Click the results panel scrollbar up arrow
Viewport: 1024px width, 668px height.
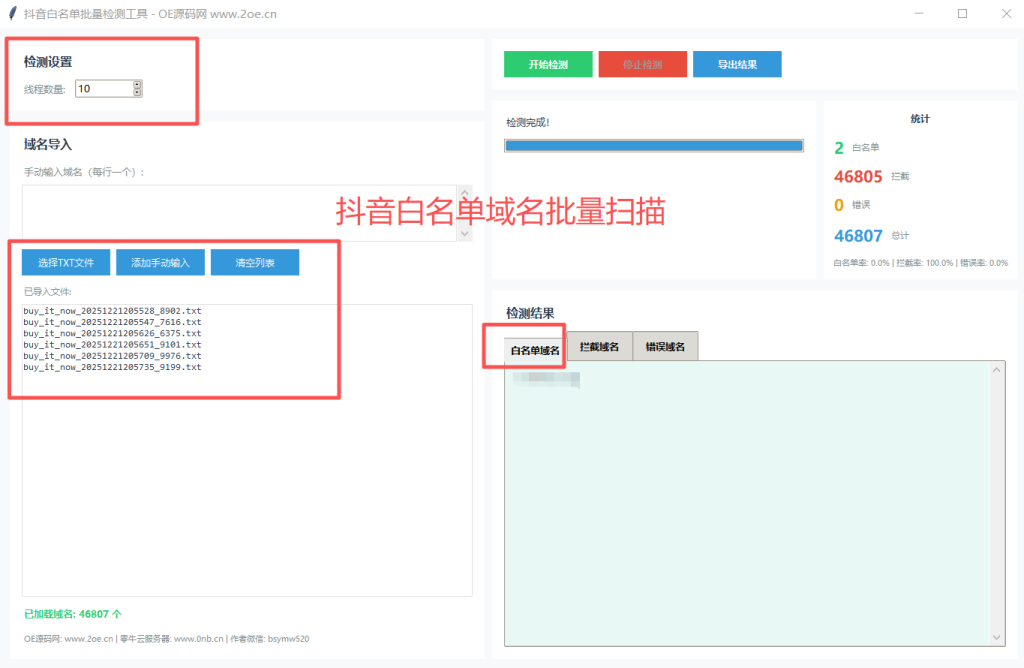coord(996,368)
